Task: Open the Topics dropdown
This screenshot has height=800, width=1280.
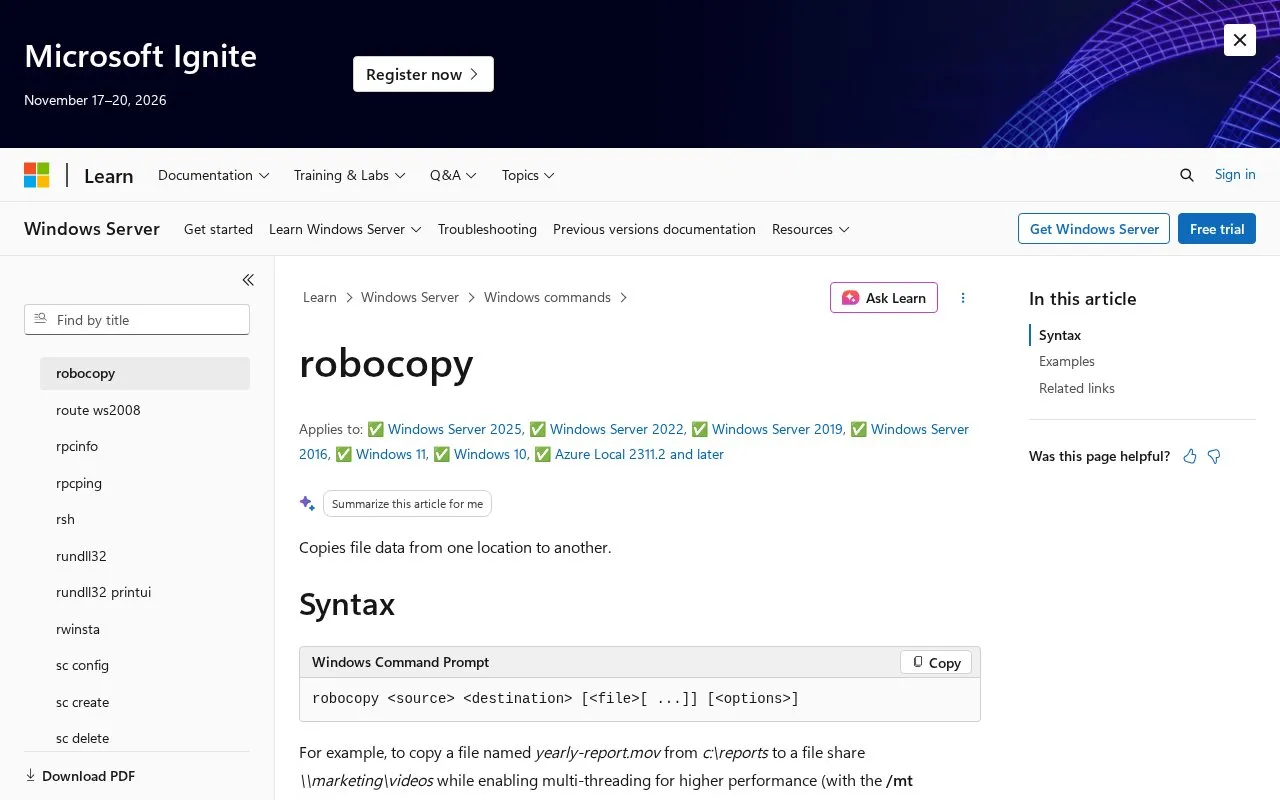Action: point(528,175)
